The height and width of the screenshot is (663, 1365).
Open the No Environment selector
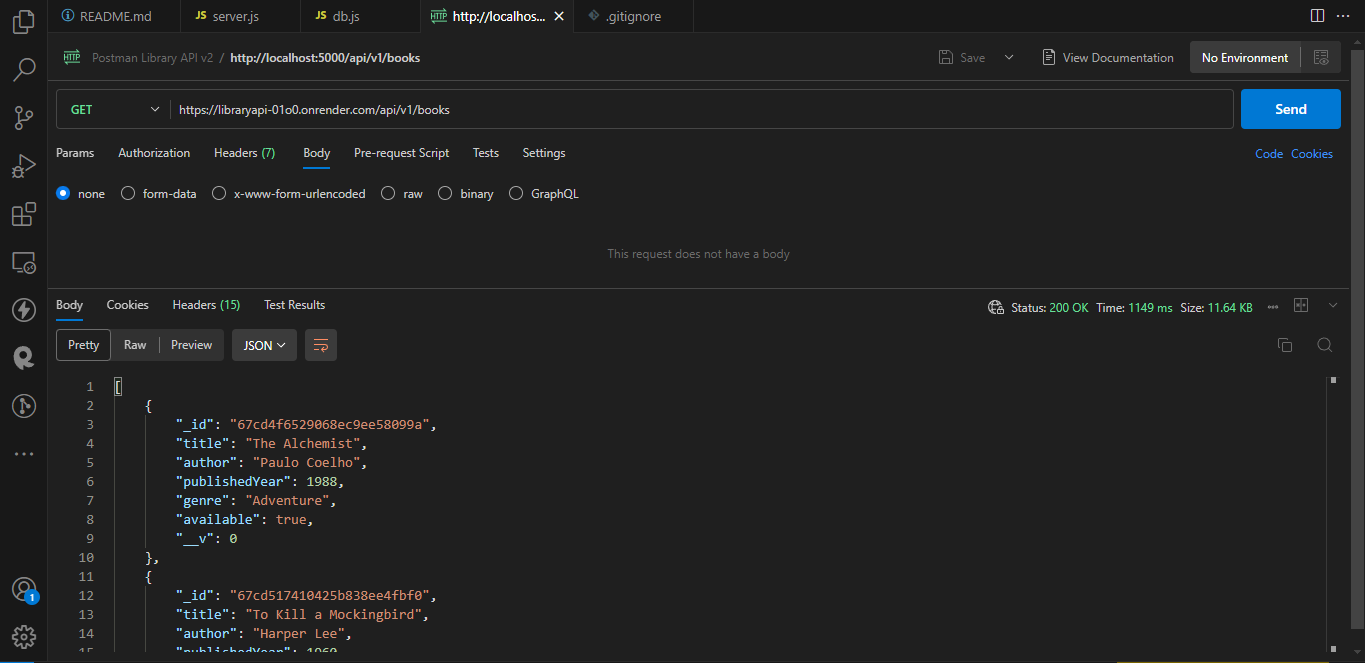pyautogui.click(x=1245, y=58)
